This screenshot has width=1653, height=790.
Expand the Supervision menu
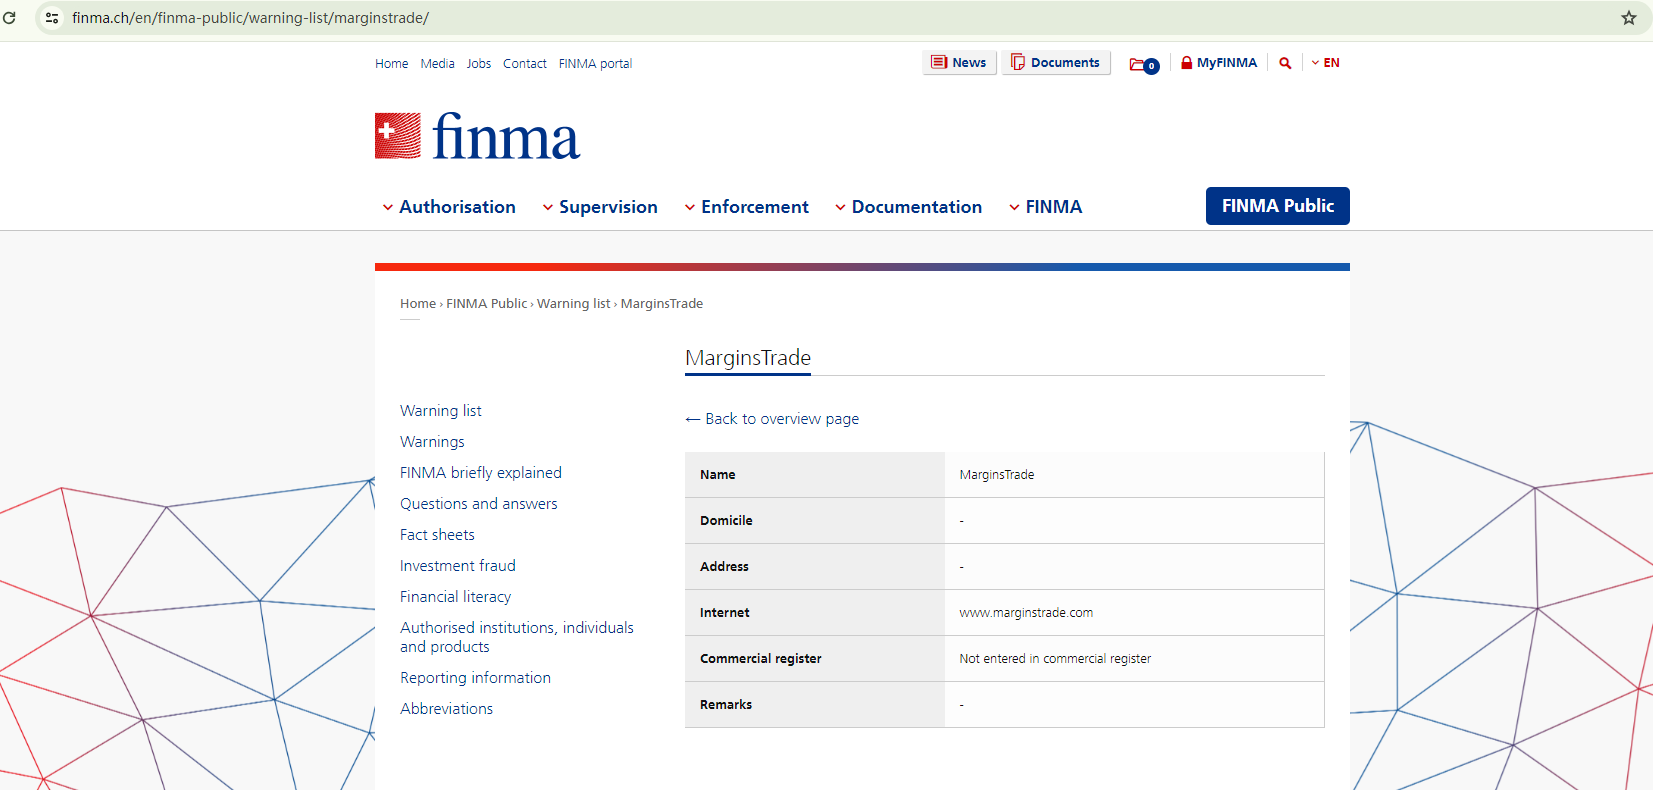[x=600, y=207]
